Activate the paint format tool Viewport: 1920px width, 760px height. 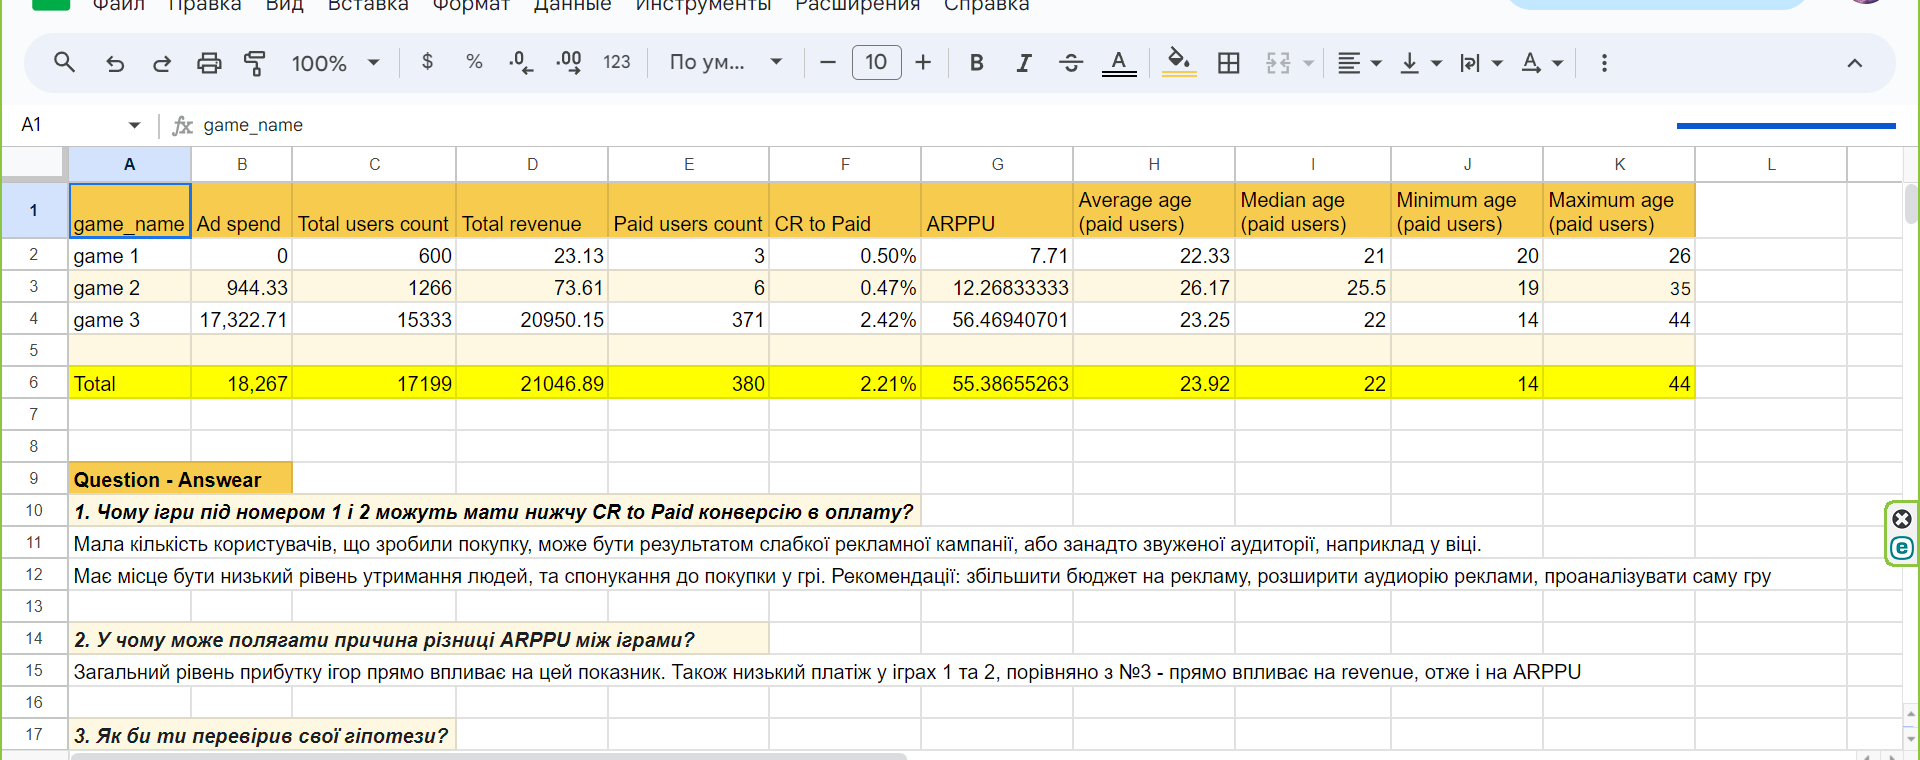coord(255,63)
